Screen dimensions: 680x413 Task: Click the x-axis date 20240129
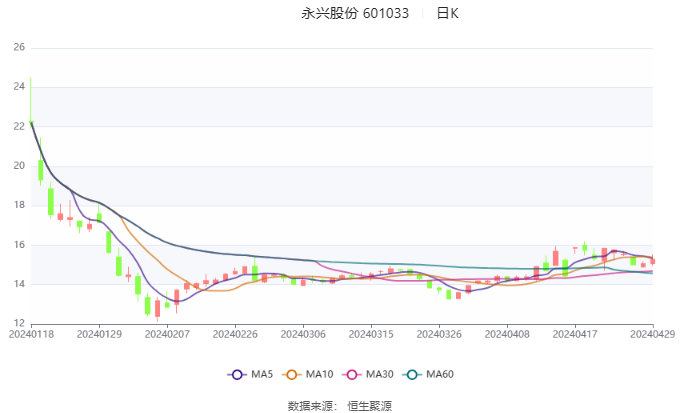(x=99, y=334)
